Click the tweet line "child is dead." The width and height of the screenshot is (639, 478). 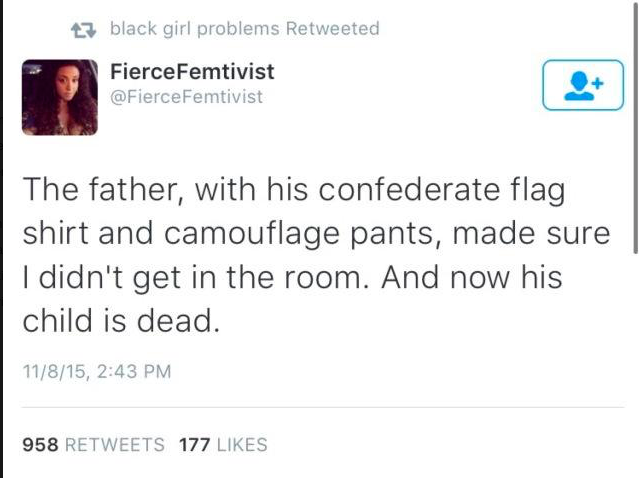pyautogui.click(x=120, y=323)
